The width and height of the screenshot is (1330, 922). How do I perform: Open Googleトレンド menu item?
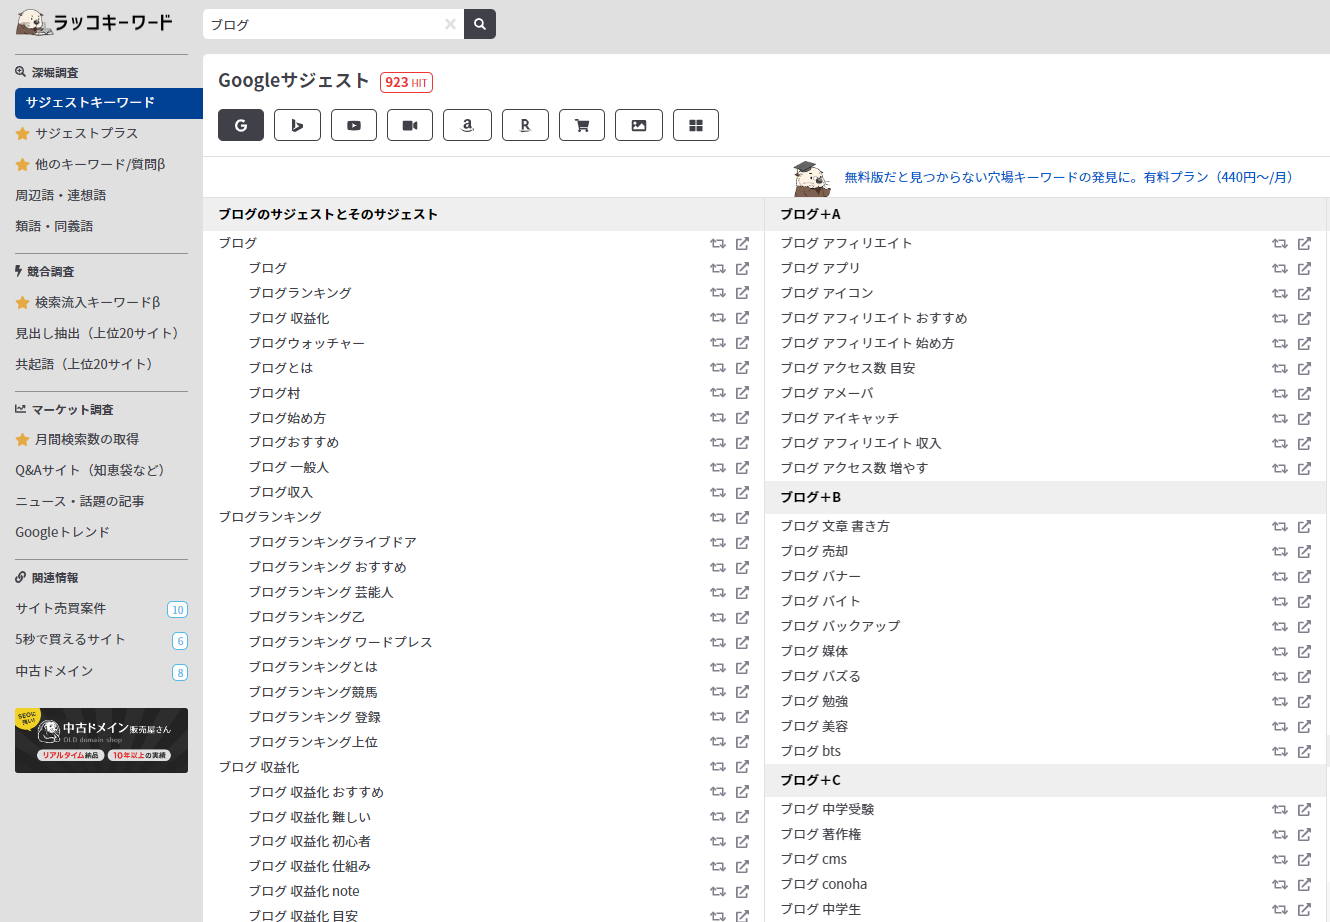point(63,532)
